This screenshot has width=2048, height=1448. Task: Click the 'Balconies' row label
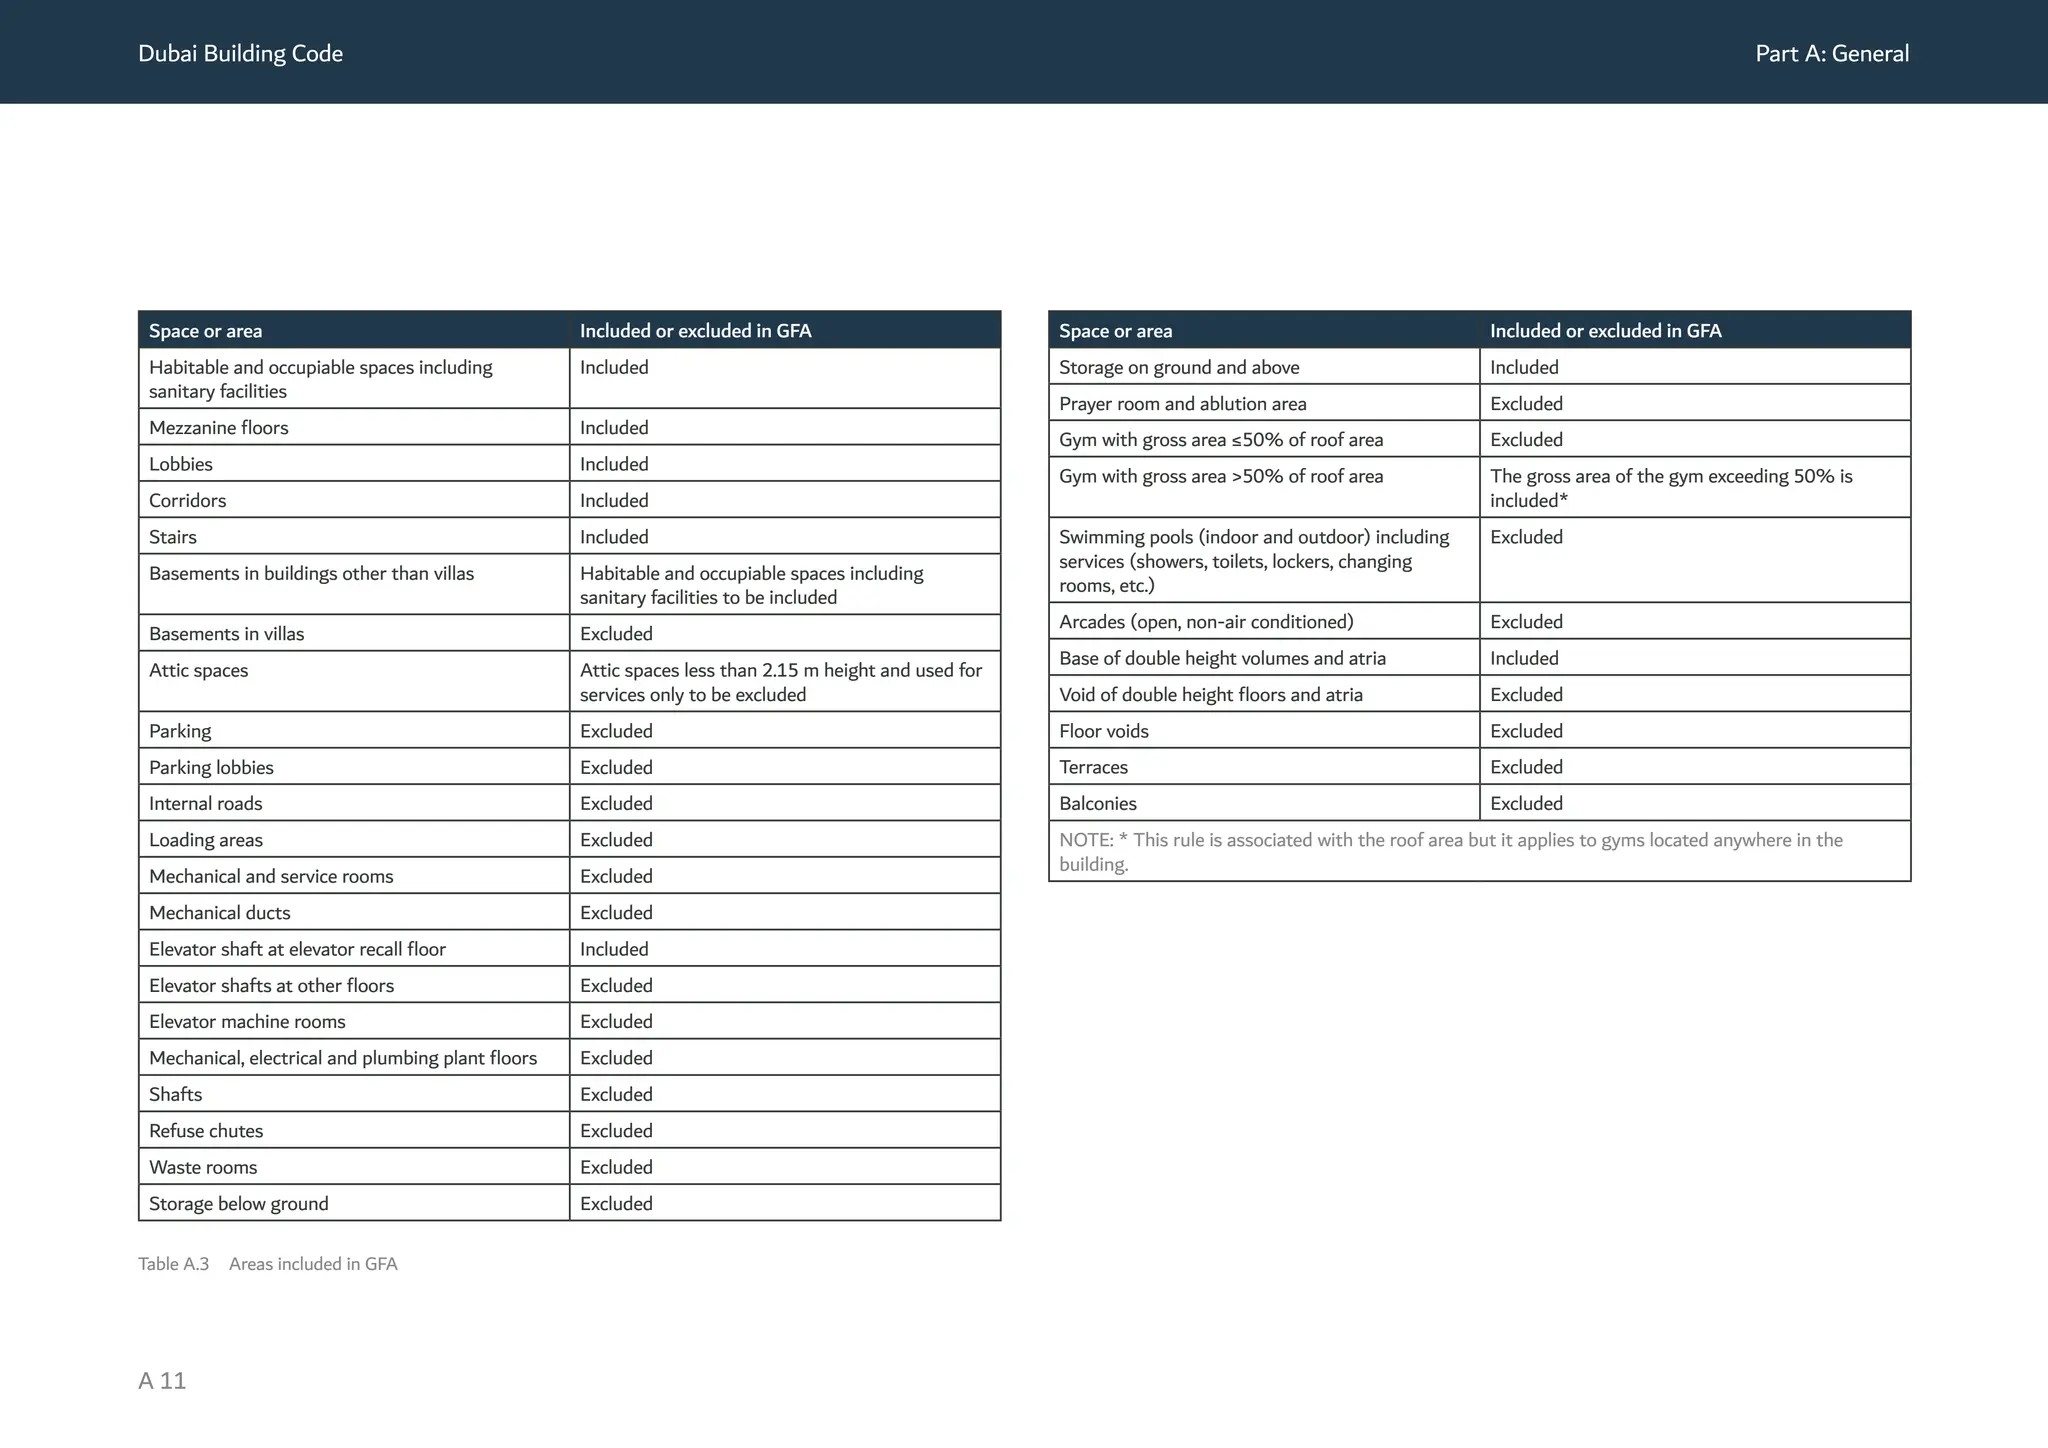click(1098, 804)
